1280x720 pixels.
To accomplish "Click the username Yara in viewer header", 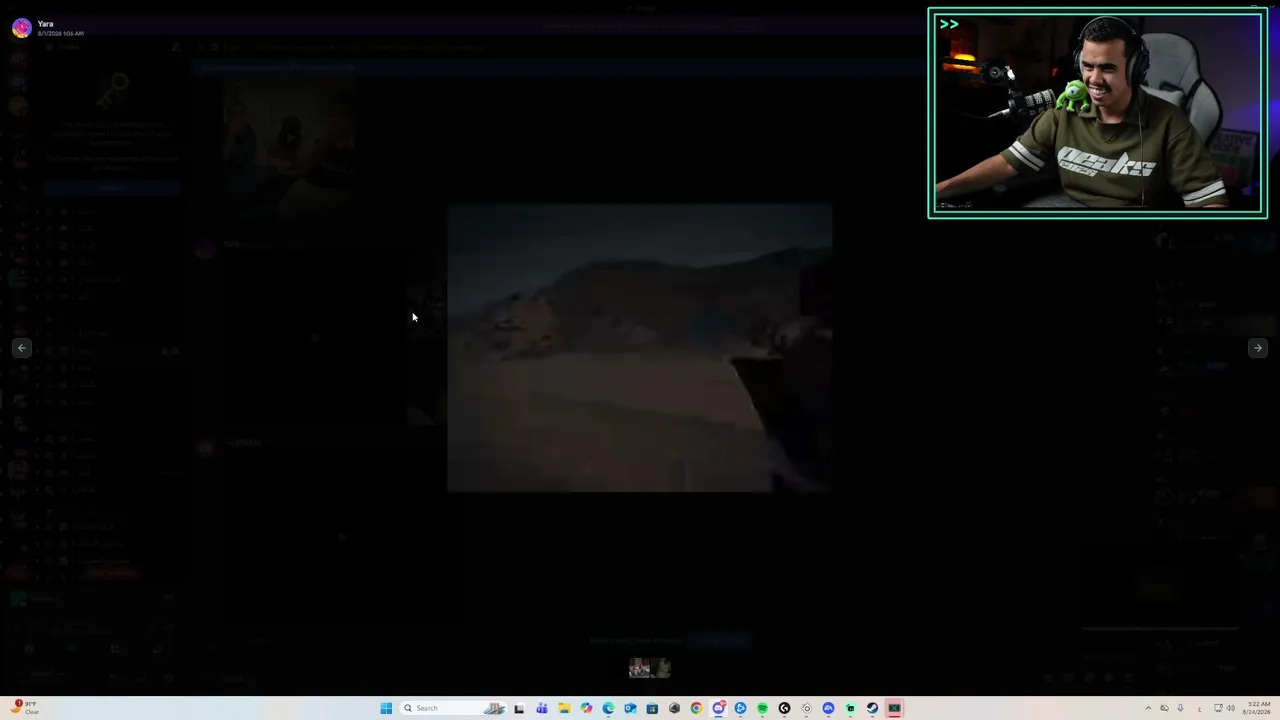I will coord(45,24).
